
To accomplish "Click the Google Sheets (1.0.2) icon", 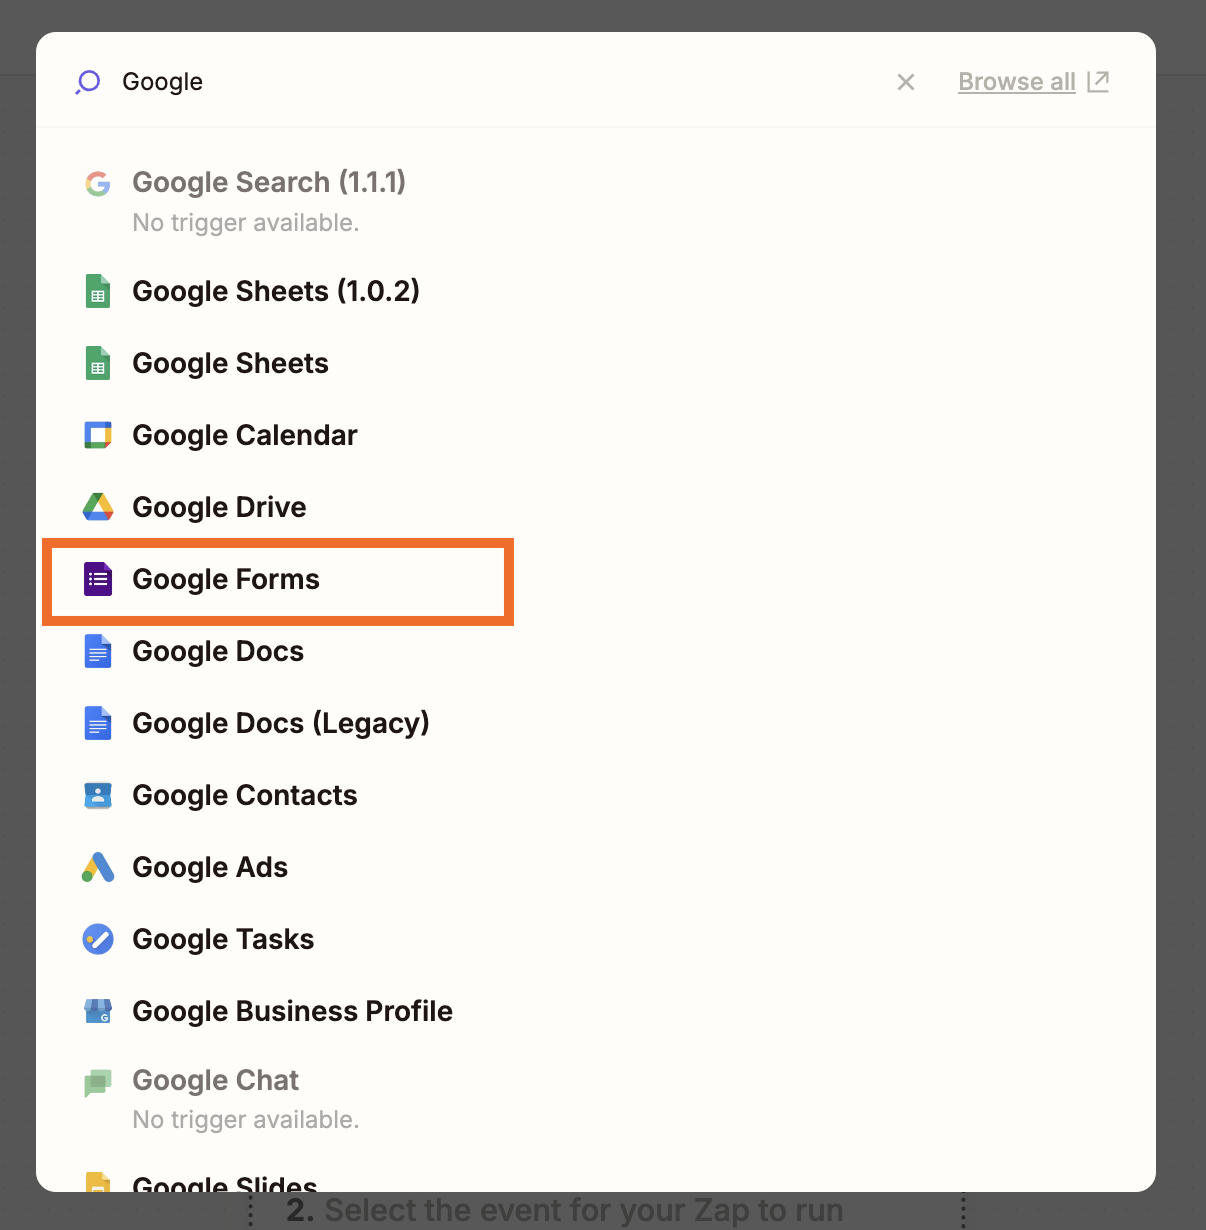I will pyautogui.click(x=98, y=291).
